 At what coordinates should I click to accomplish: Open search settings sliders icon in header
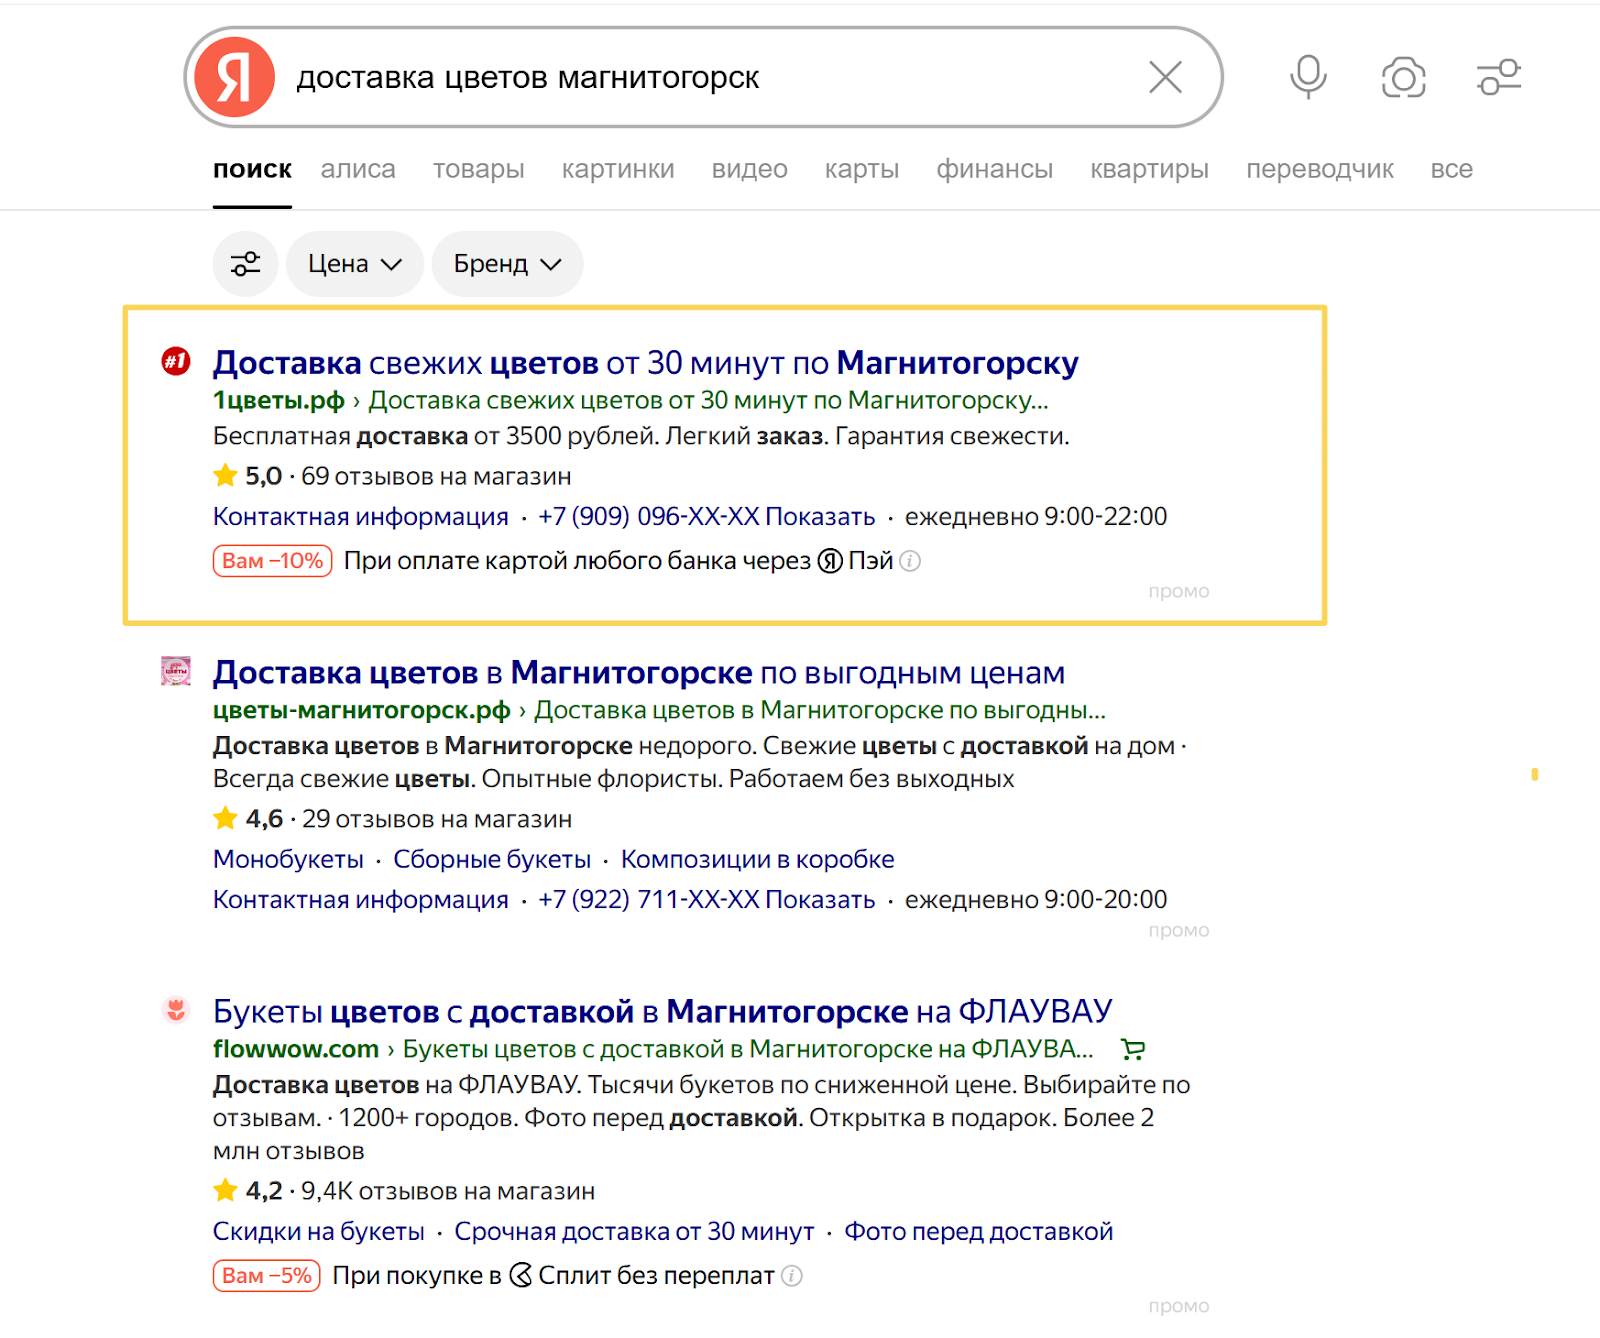click(1498, 77)
